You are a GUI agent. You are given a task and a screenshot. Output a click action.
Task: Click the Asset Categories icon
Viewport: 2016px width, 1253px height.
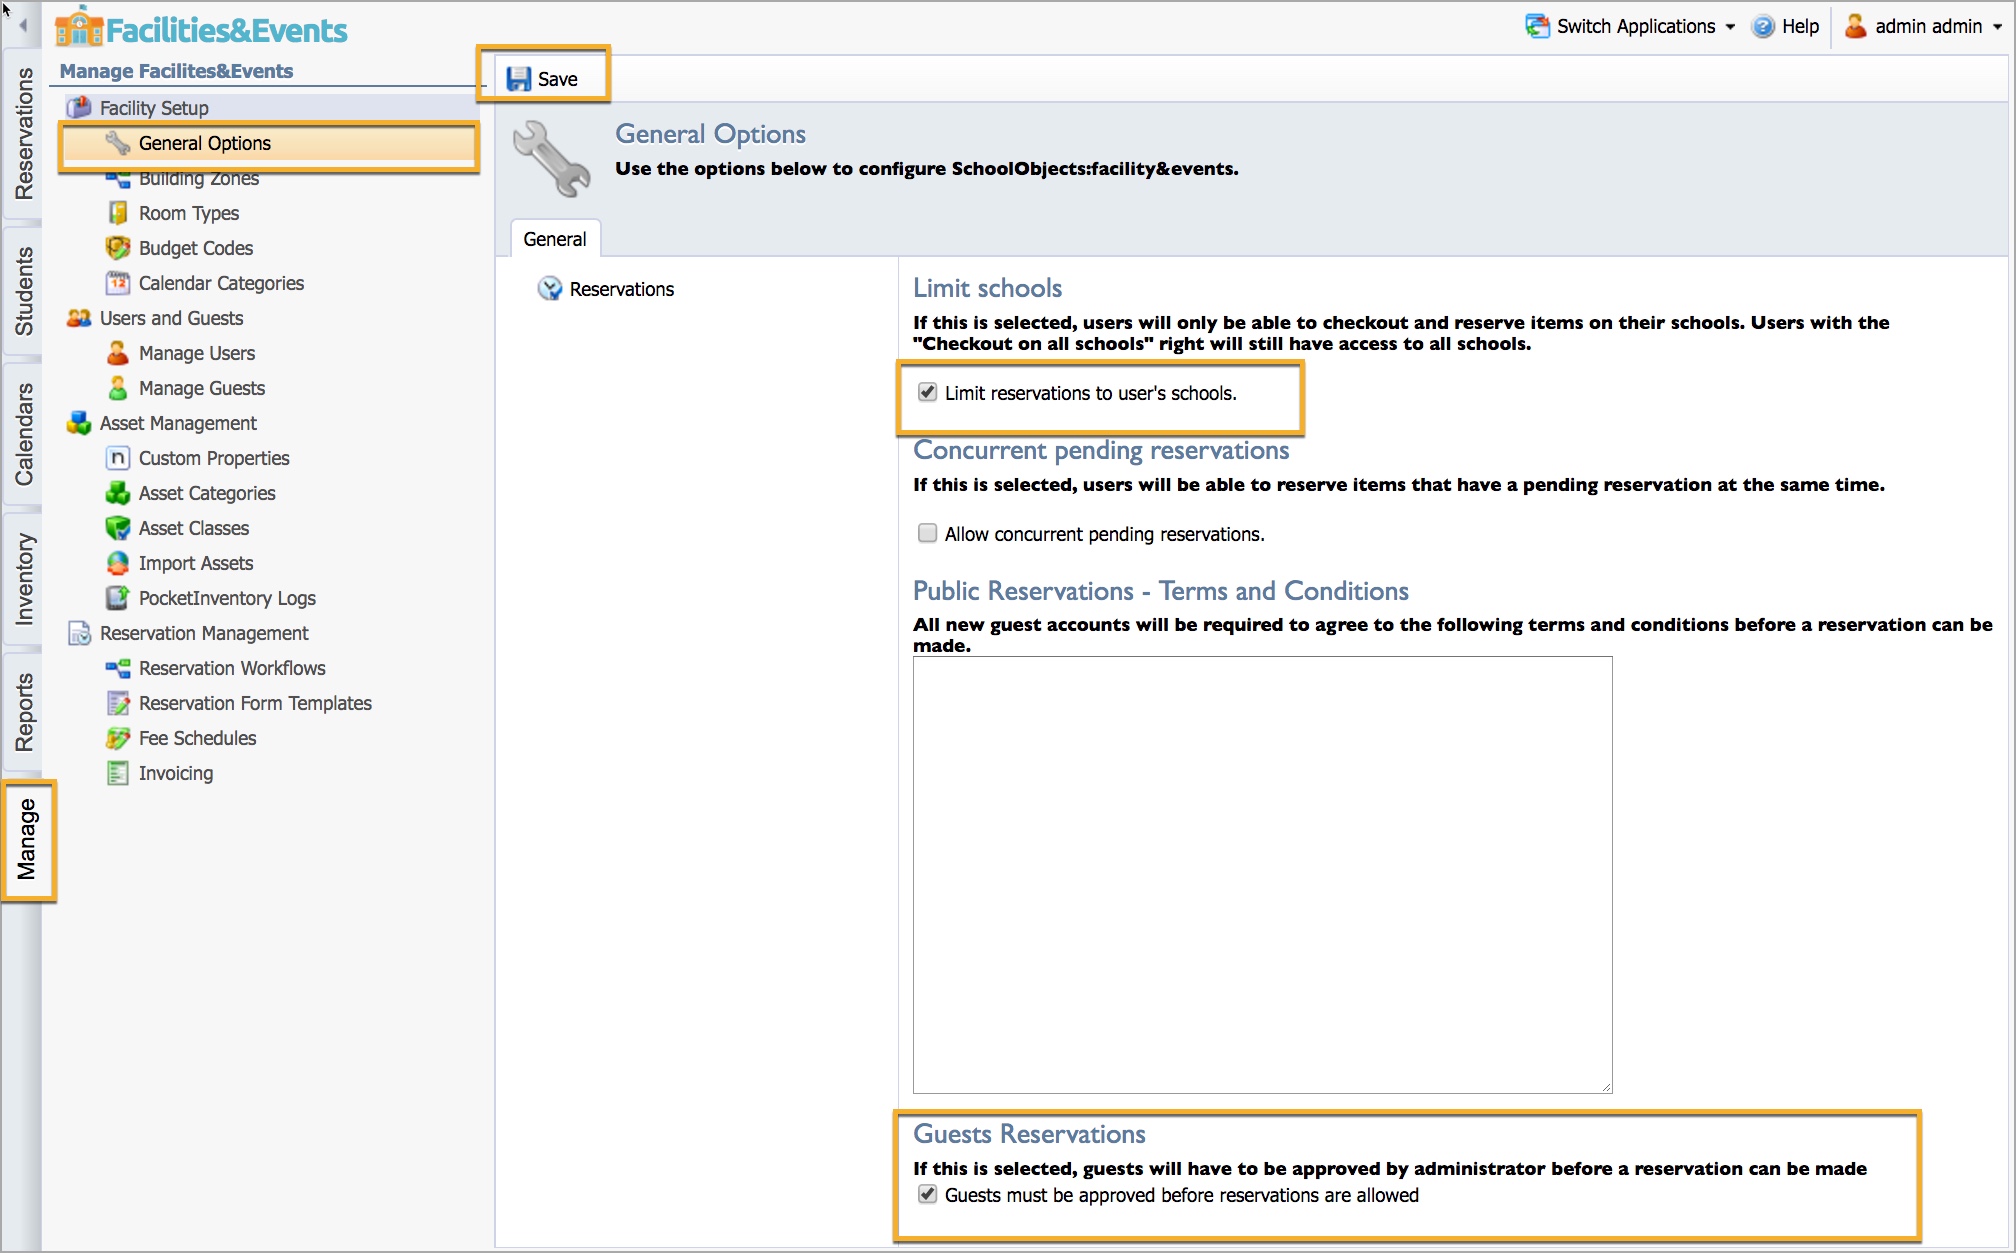pos(118,493)
